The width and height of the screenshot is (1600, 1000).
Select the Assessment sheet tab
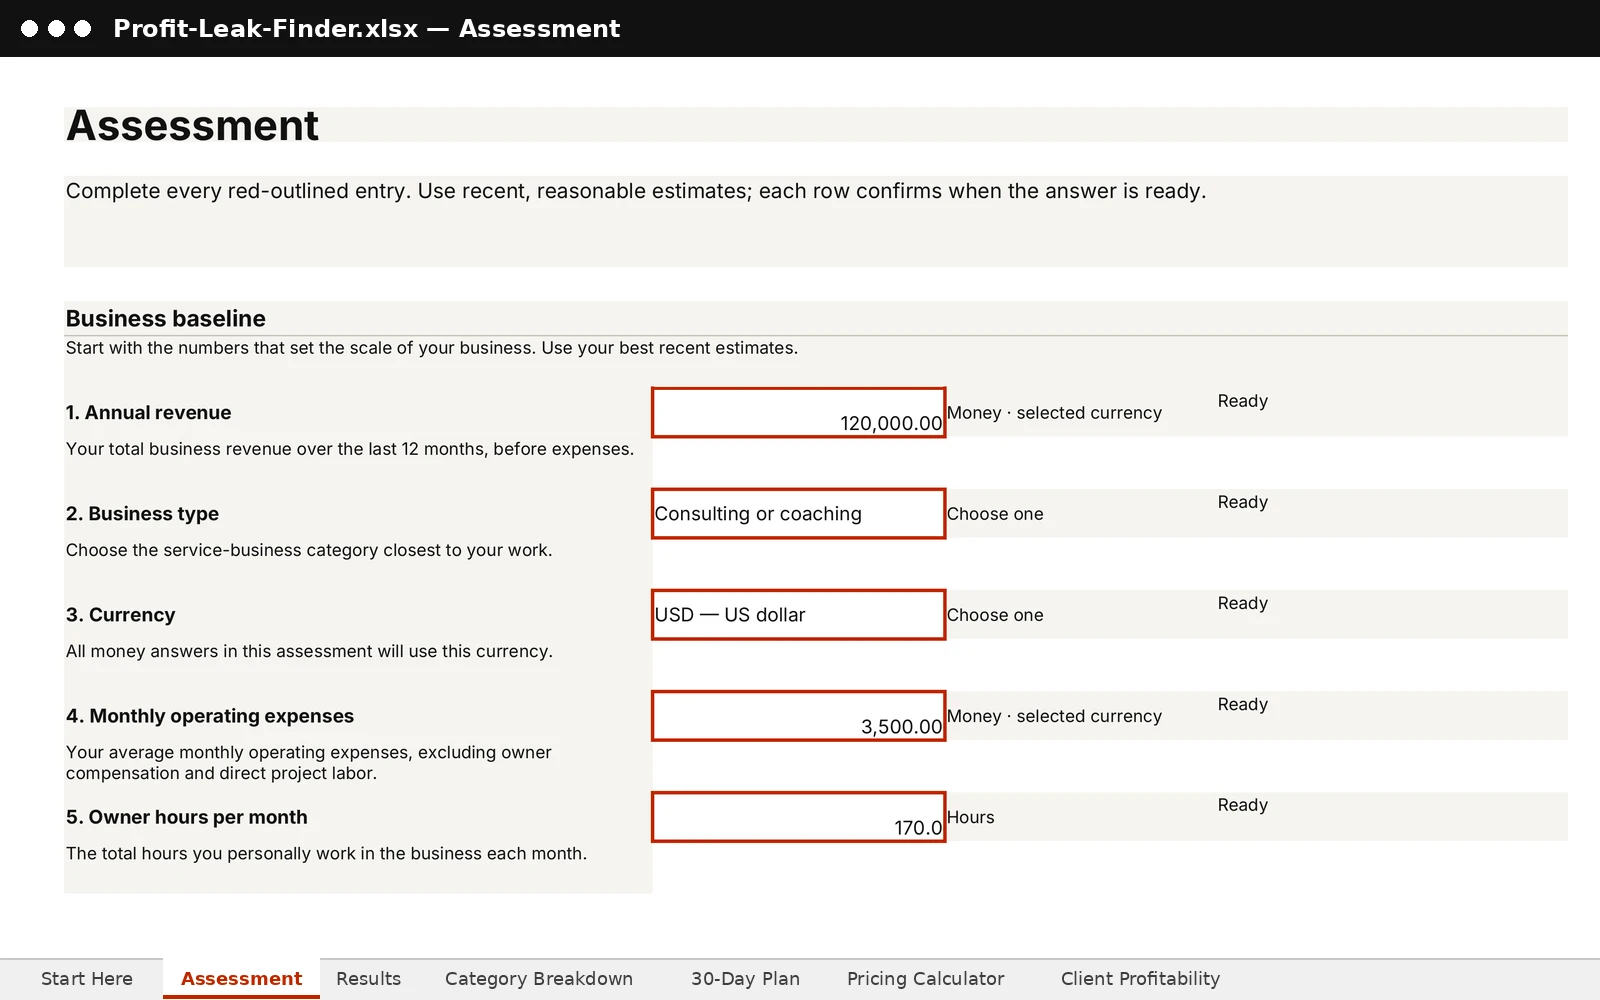pyautogui.click(x=241, y=979)
